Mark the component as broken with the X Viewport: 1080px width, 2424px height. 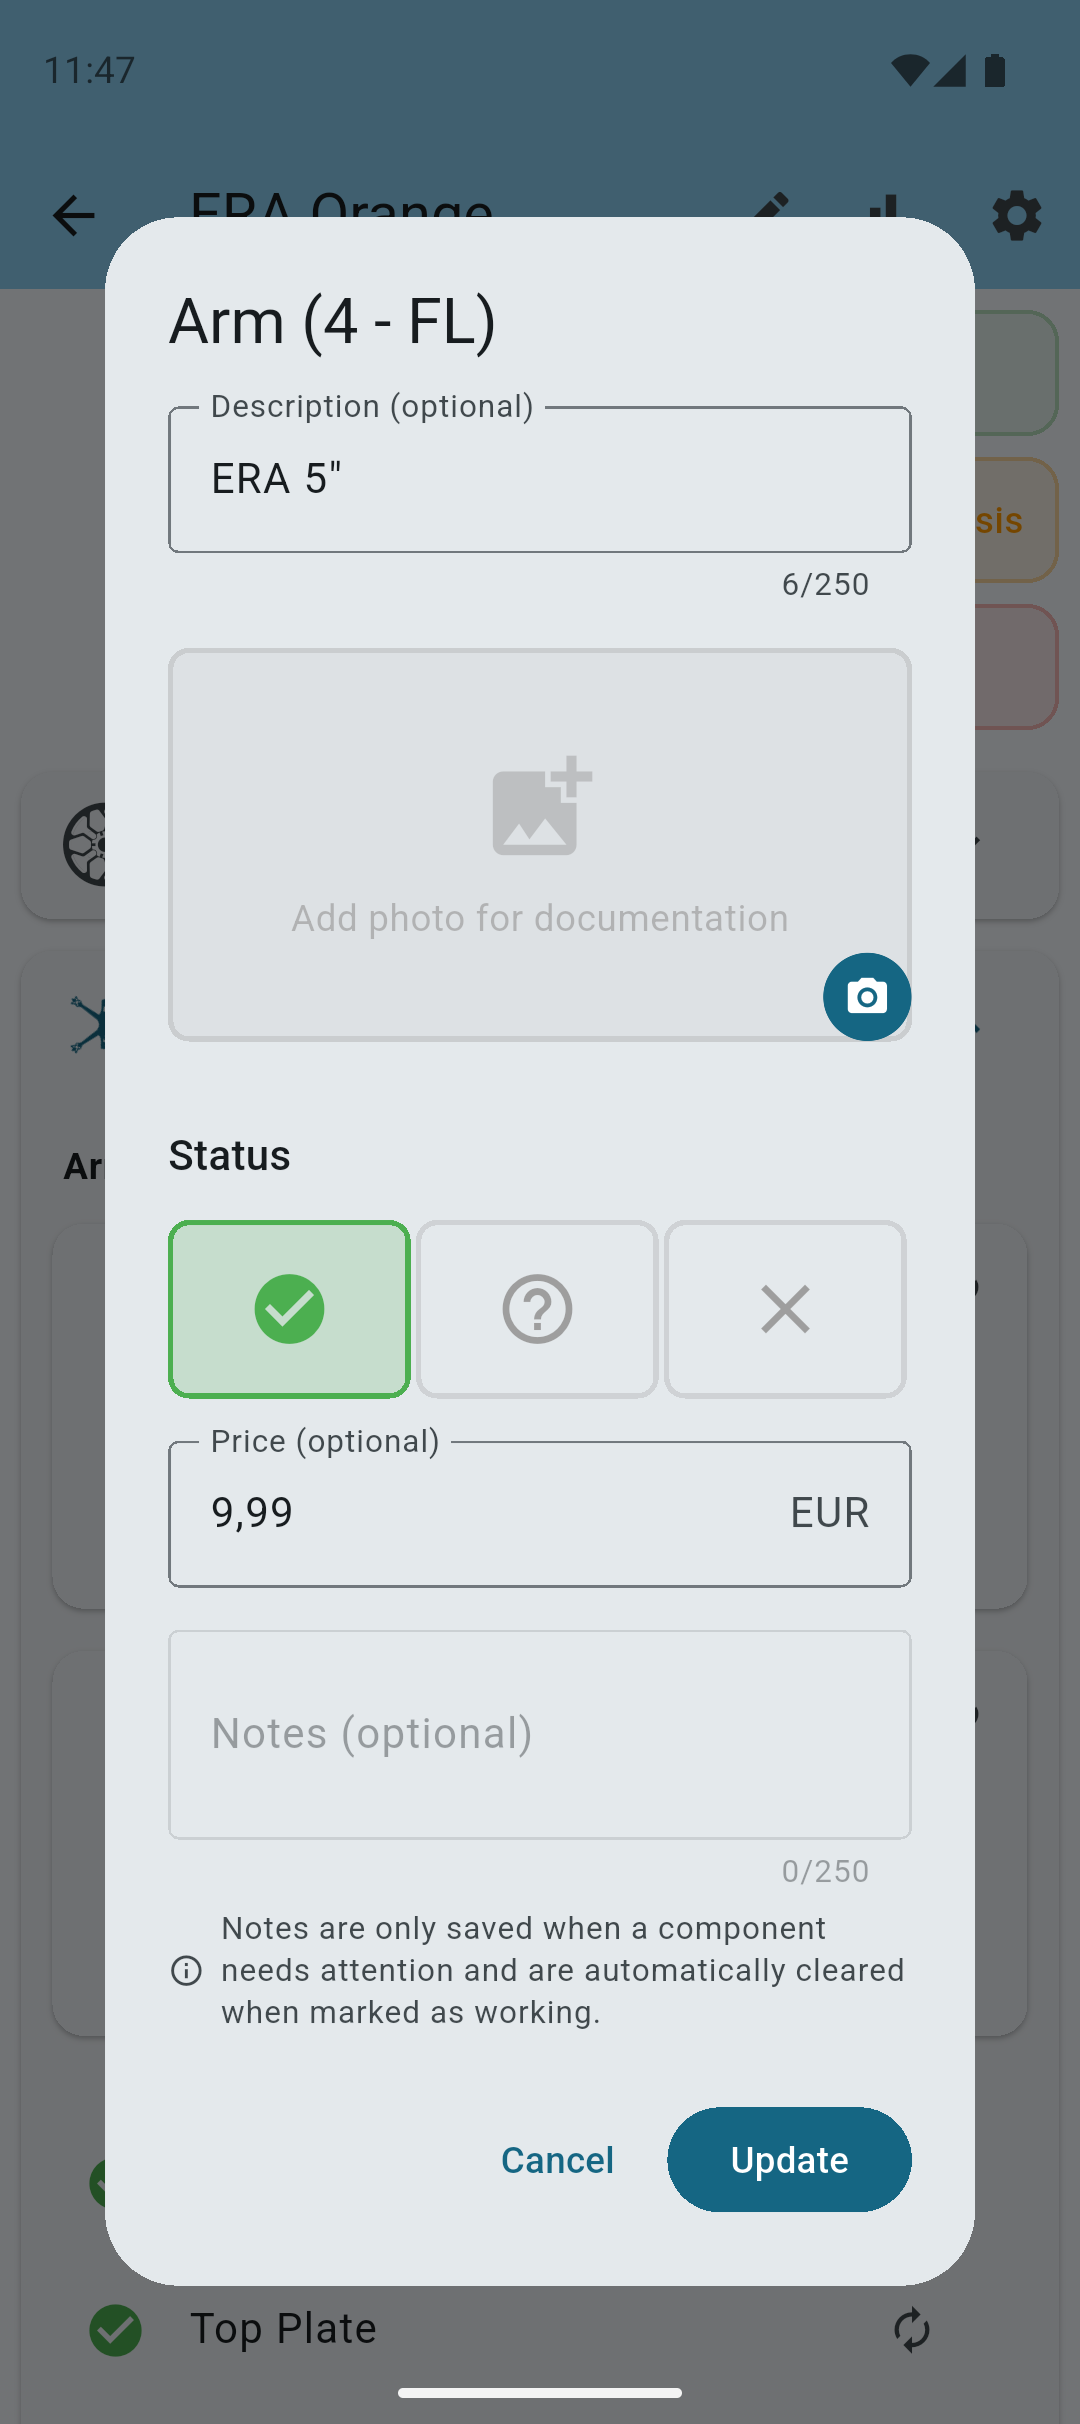[x=785, y=1308]
